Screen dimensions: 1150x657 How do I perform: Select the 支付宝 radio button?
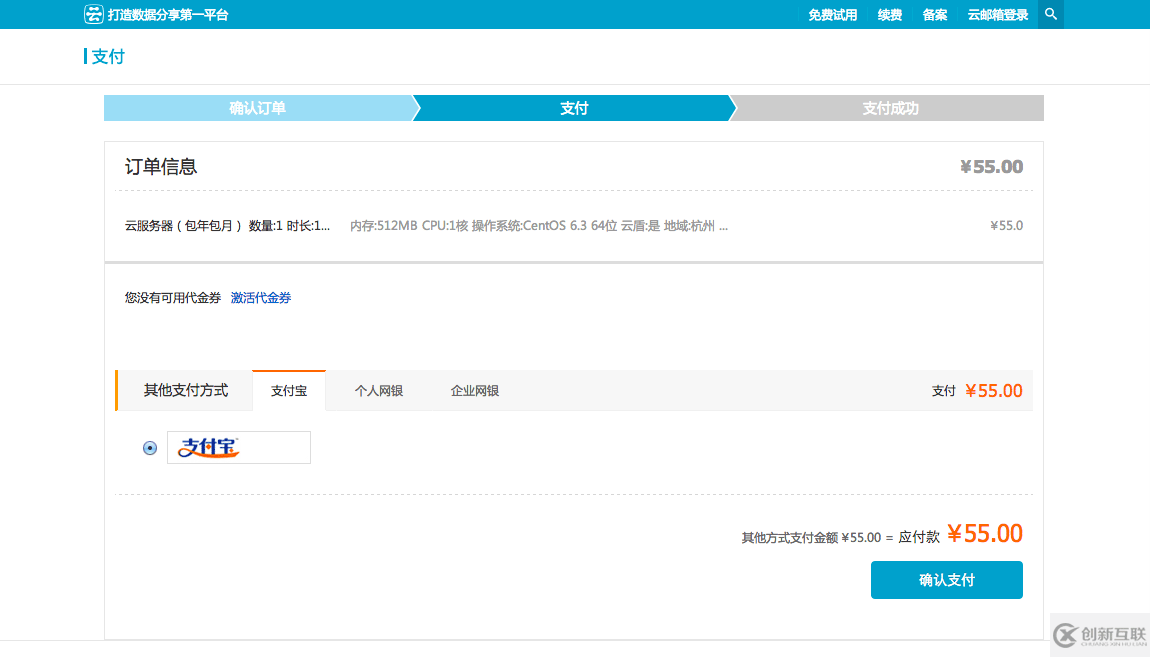[150, 448]
